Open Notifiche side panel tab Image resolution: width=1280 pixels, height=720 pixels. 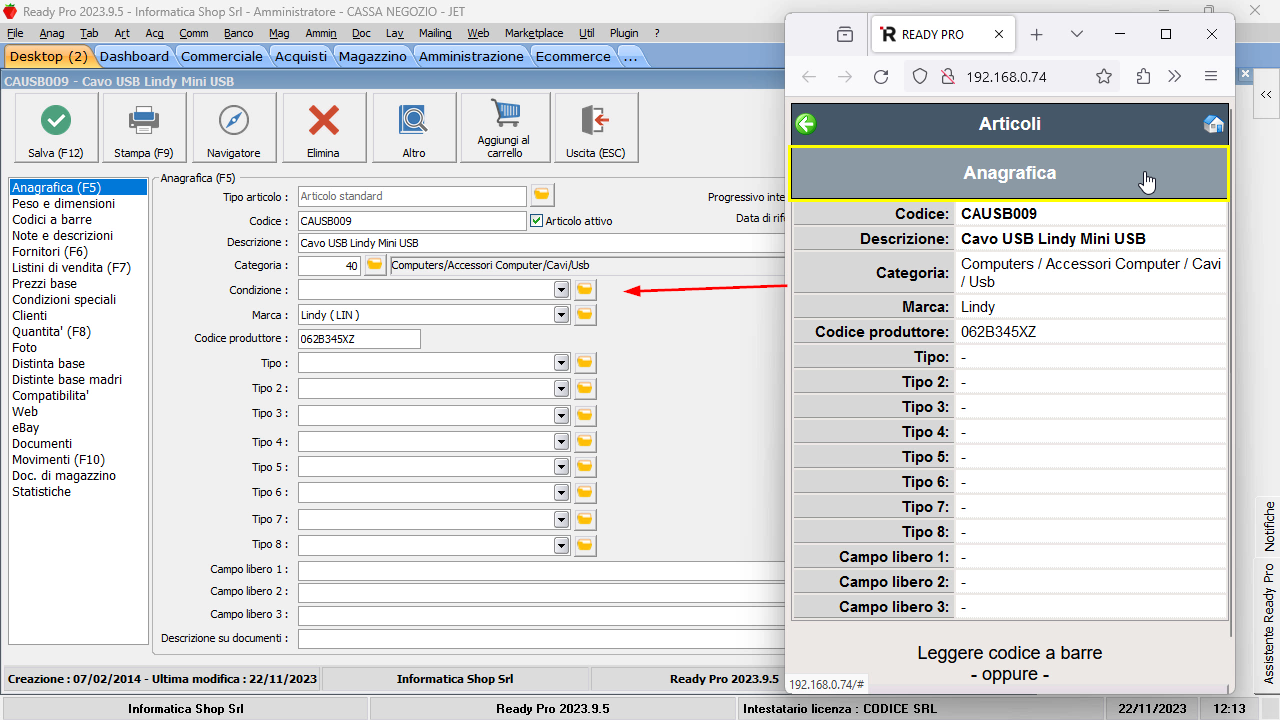tap(1268, 526)
